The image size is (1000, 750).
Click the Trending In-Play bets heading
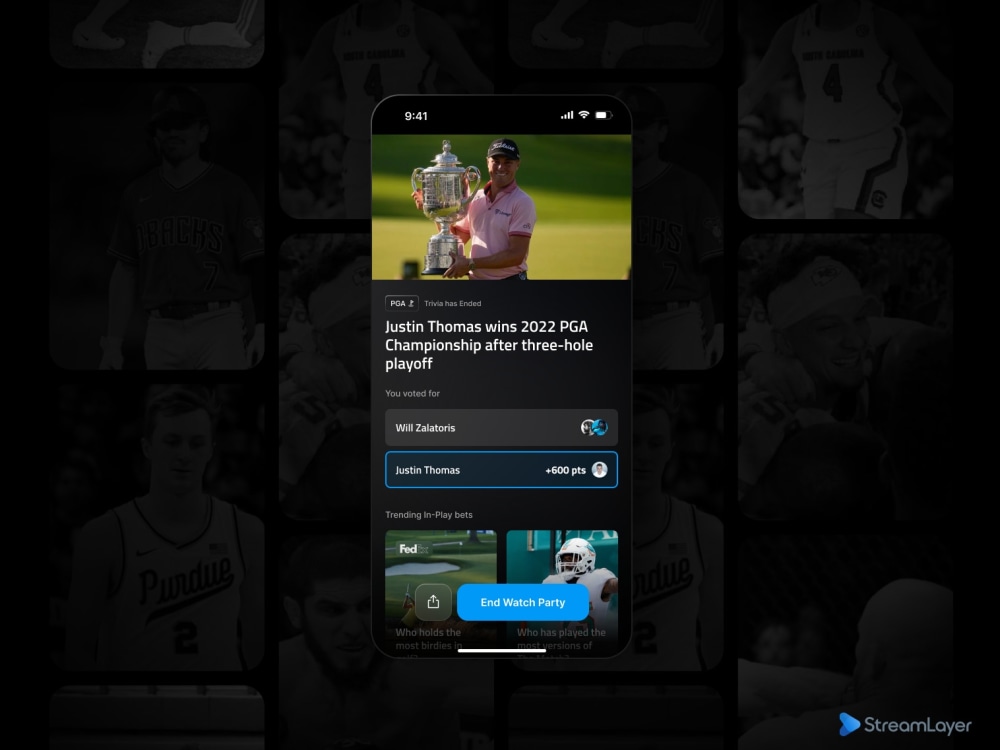point(429,515)
